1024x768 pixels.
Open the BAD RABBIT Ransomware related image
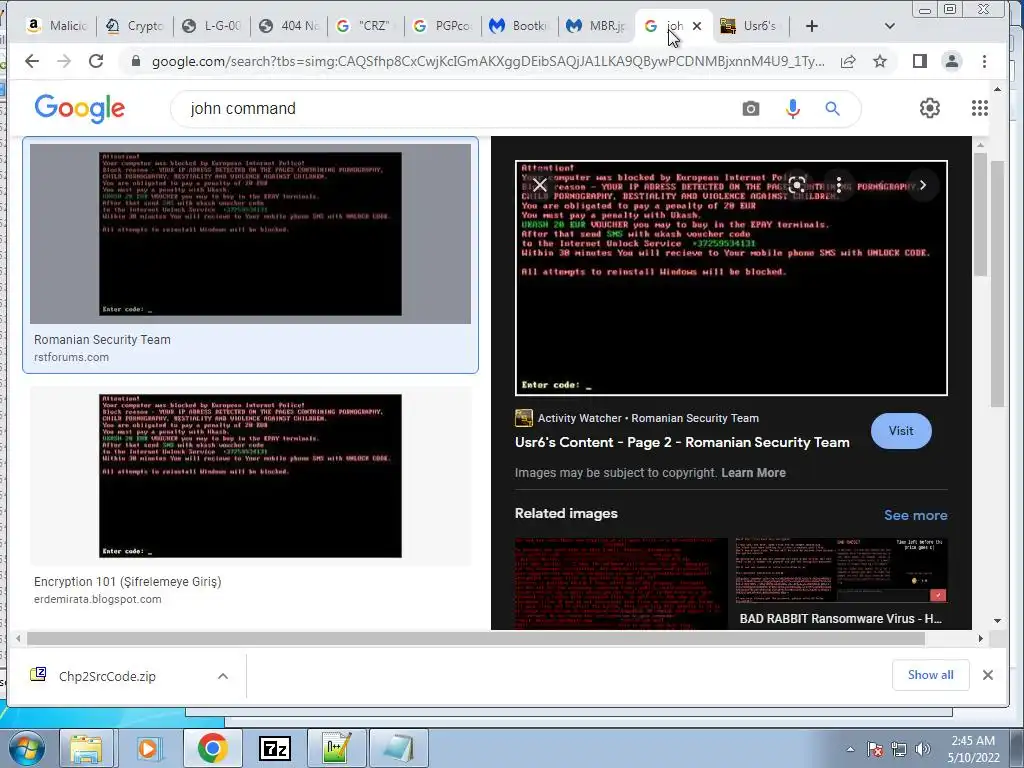pos(841,583)
